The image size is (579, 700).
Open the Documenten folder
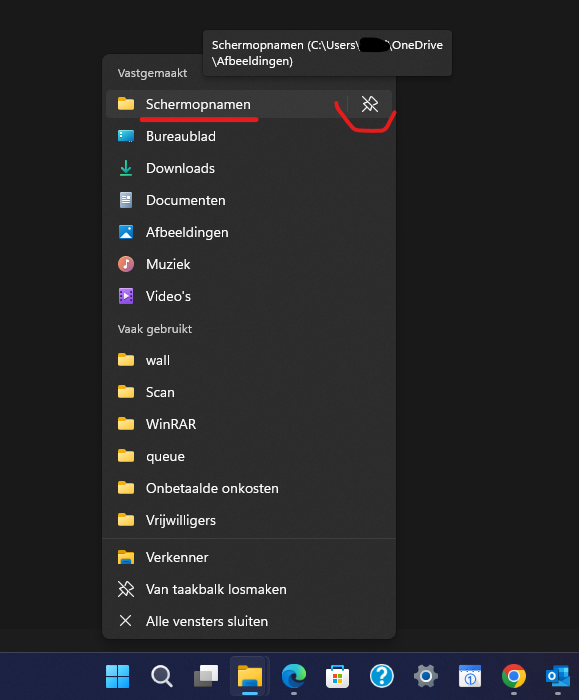[249, 200]
